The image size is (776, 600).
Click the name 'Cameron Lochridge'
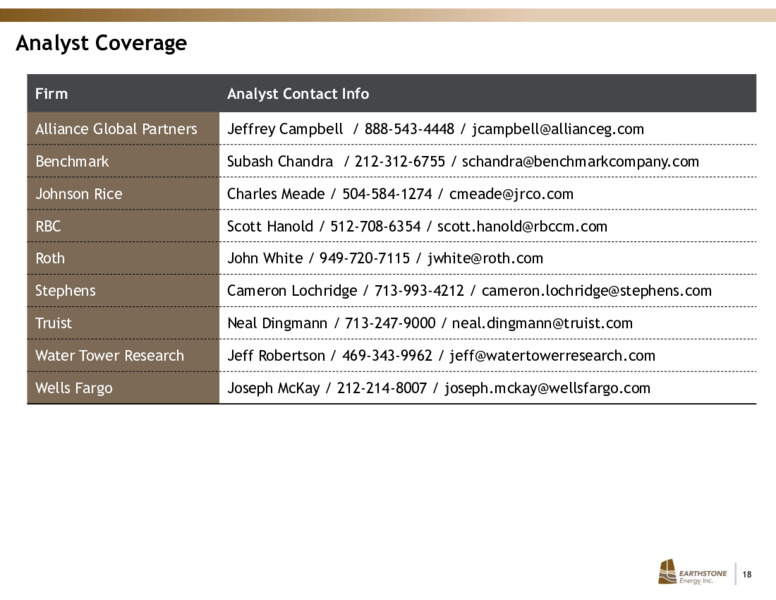292,291
